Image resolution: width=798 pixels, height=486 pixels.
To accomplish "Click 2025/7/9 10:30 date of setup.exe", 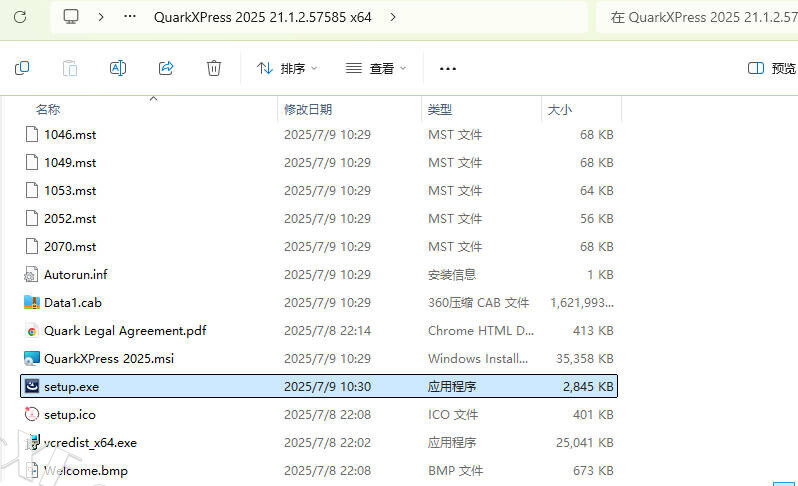I will pyautogui.click(x=327, y=387).
